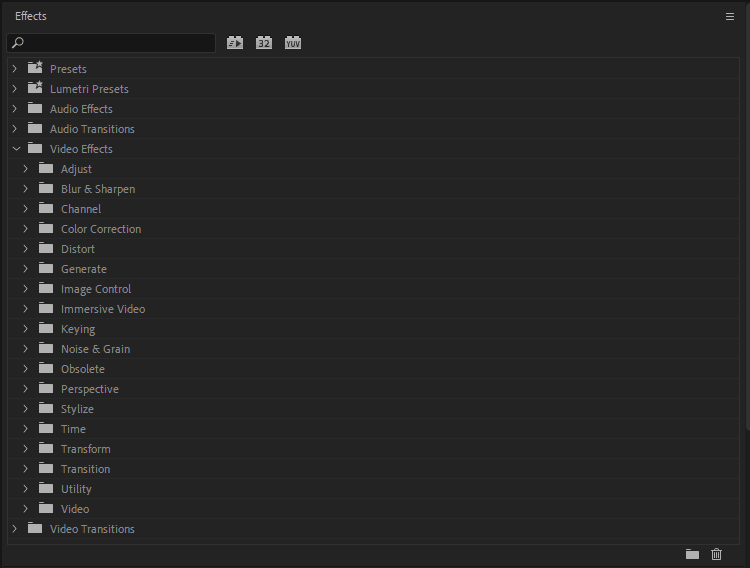Expand the Audio Effects folder
The width and height of the screenshot is (750, 568).
tap(15, 109)
